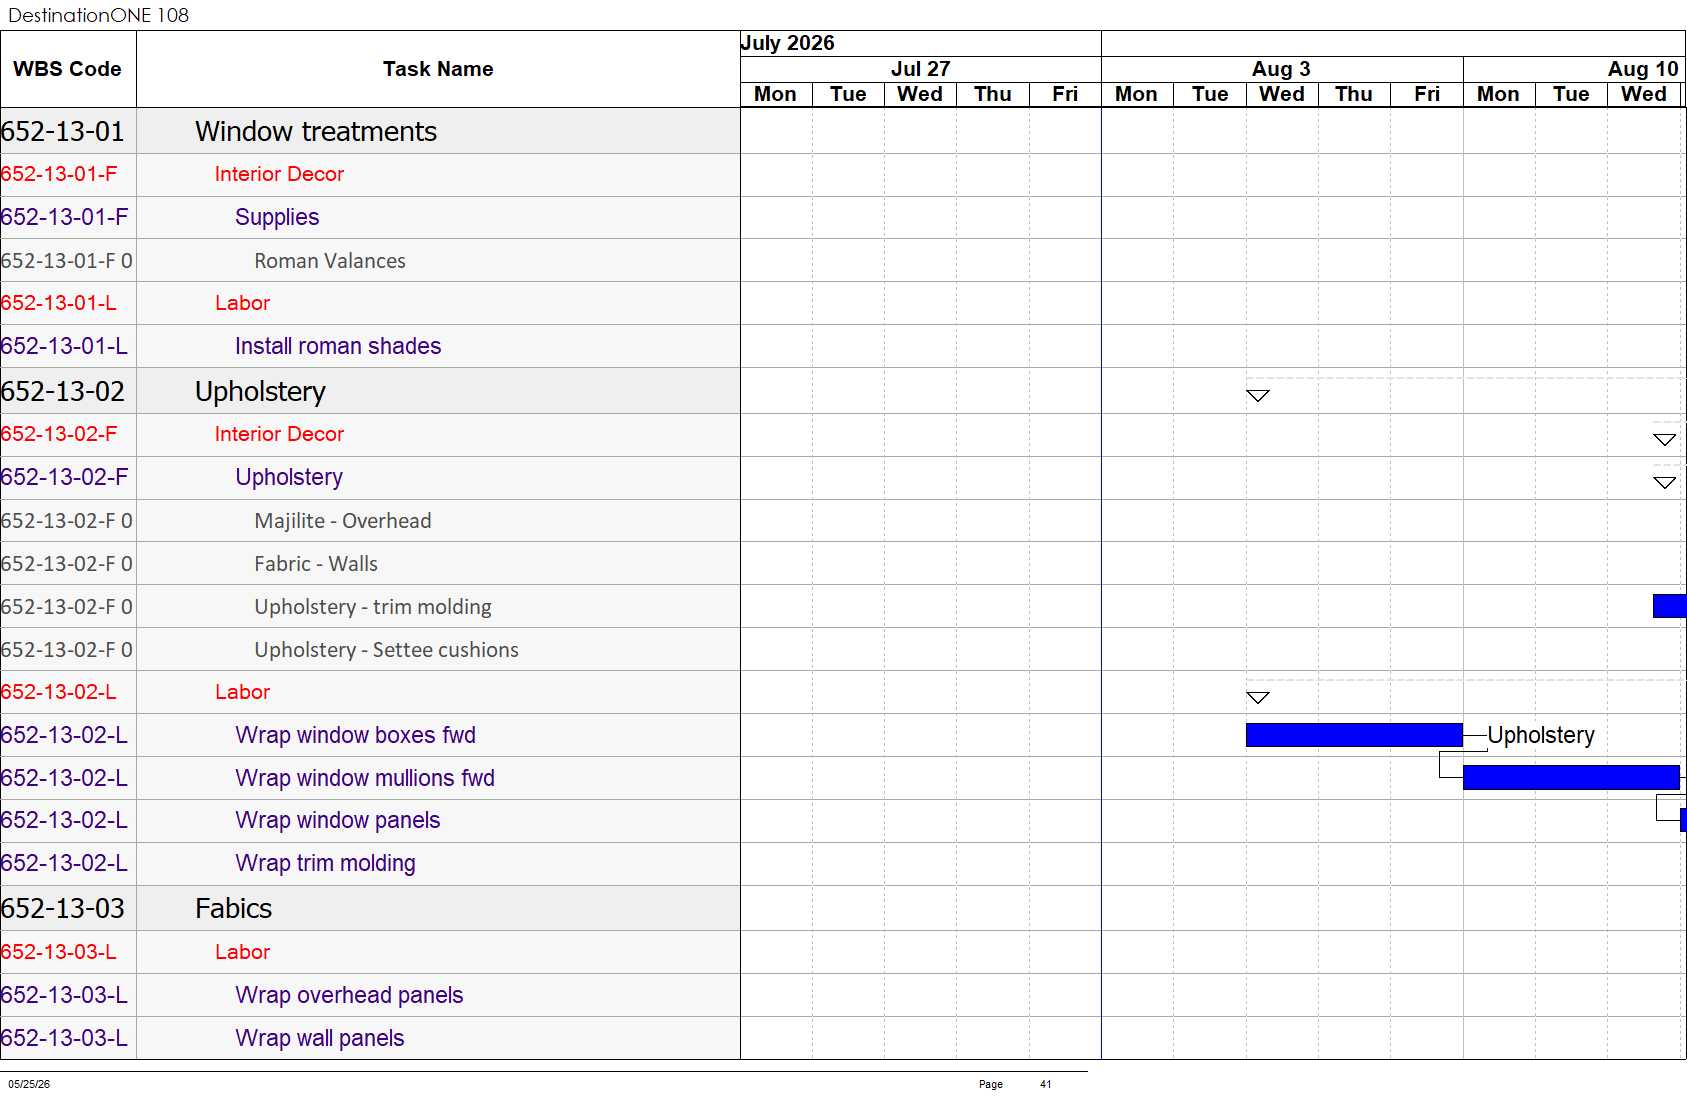Click the WBS Code column header
Screen dimensions: 1687x1097
67,69
